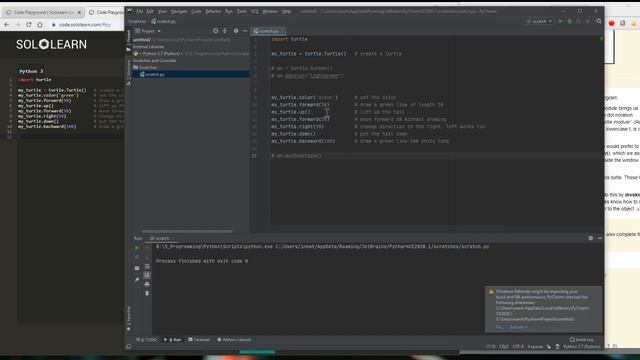The width and height of the screenshot is (640, 360).
Task: Open the Help menu
Action: tap(287, 11)
